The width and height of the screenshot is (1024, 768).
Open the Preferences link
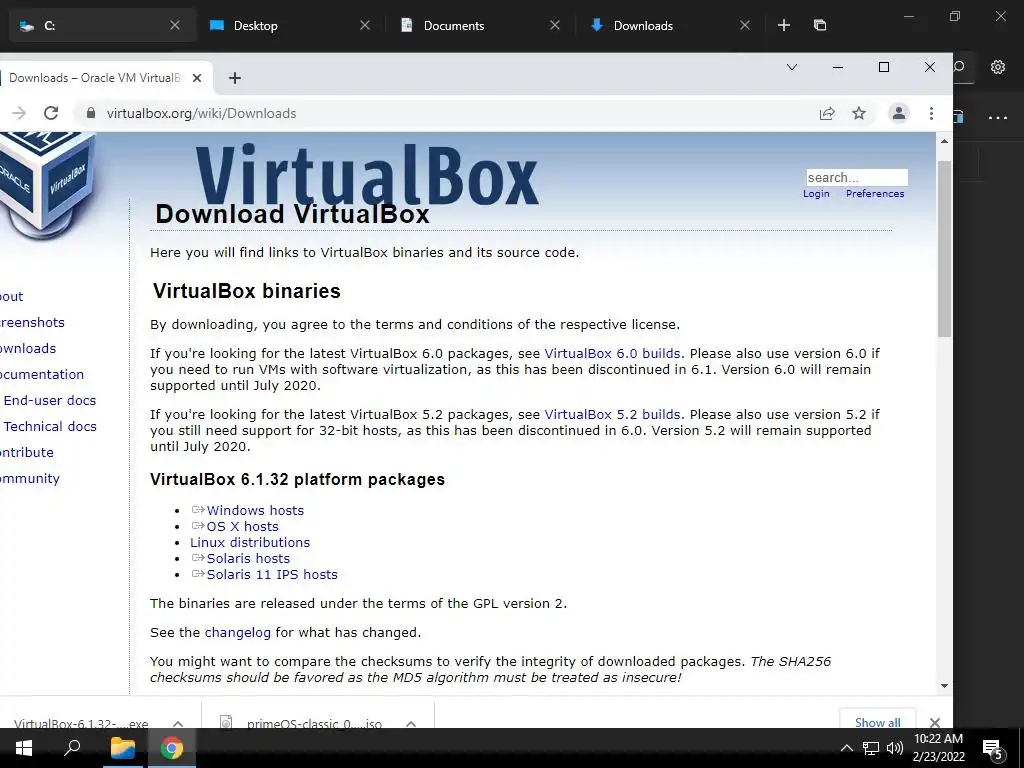click(x=875, y=193)
